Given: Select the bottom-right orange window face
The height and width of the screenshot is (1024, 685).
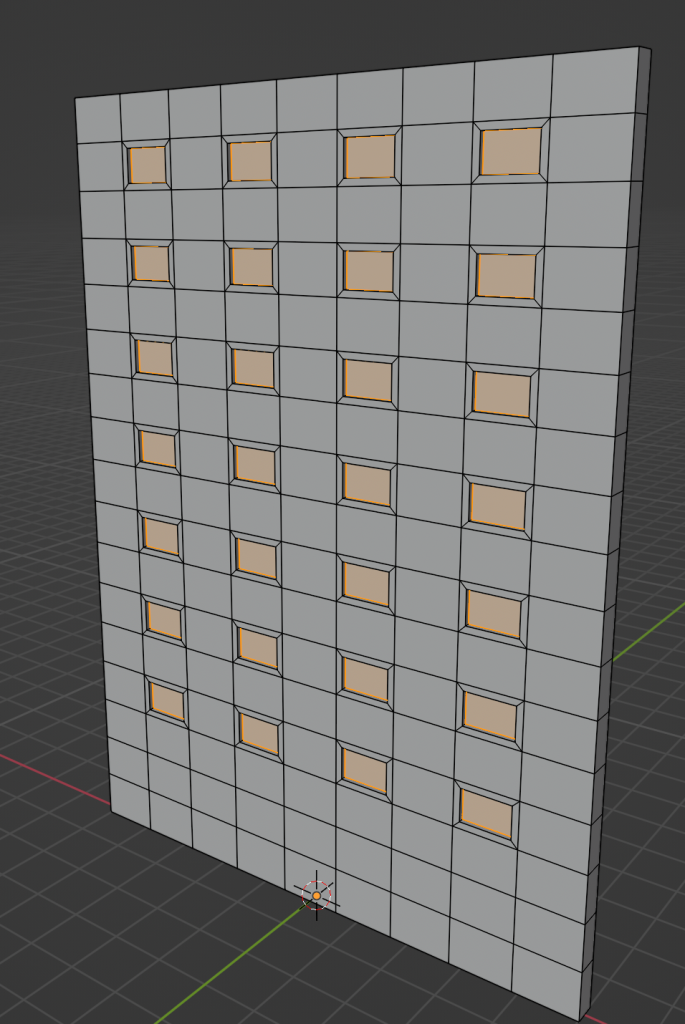Looking at the screenshot, I should [x=487, y=814].
